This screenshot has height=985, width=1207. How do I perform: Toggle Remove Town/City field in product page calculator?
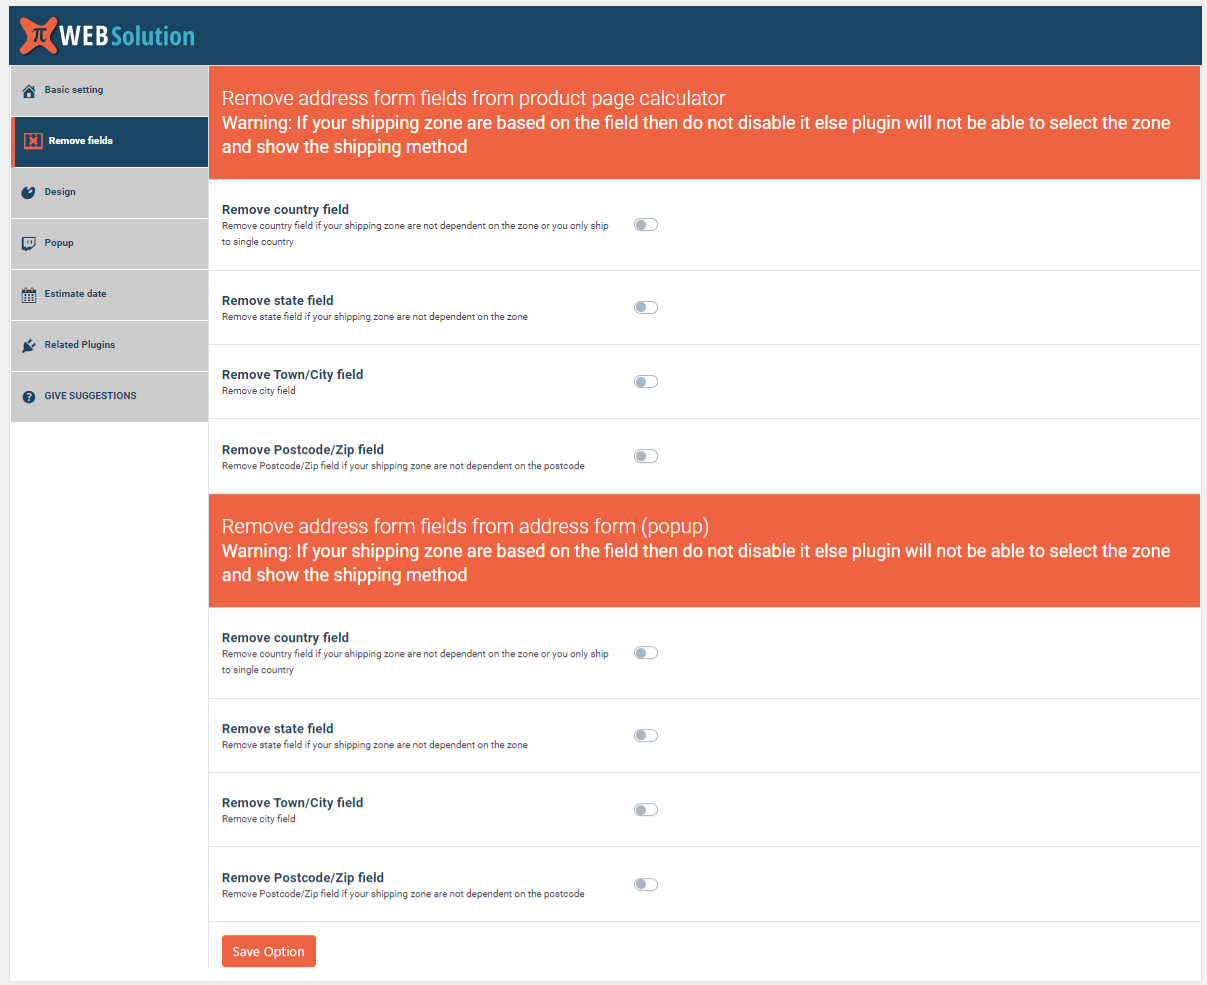coord(646,381)
